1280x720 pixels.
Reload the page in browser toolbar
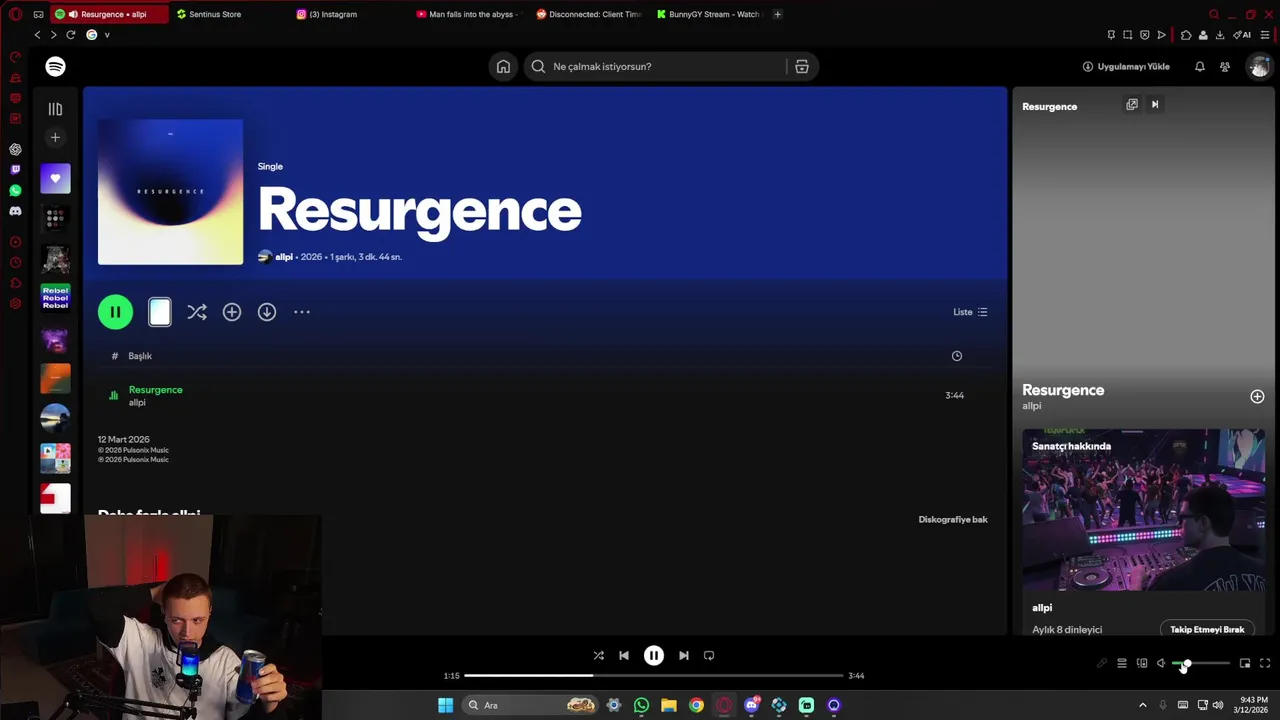pos(71,34)
